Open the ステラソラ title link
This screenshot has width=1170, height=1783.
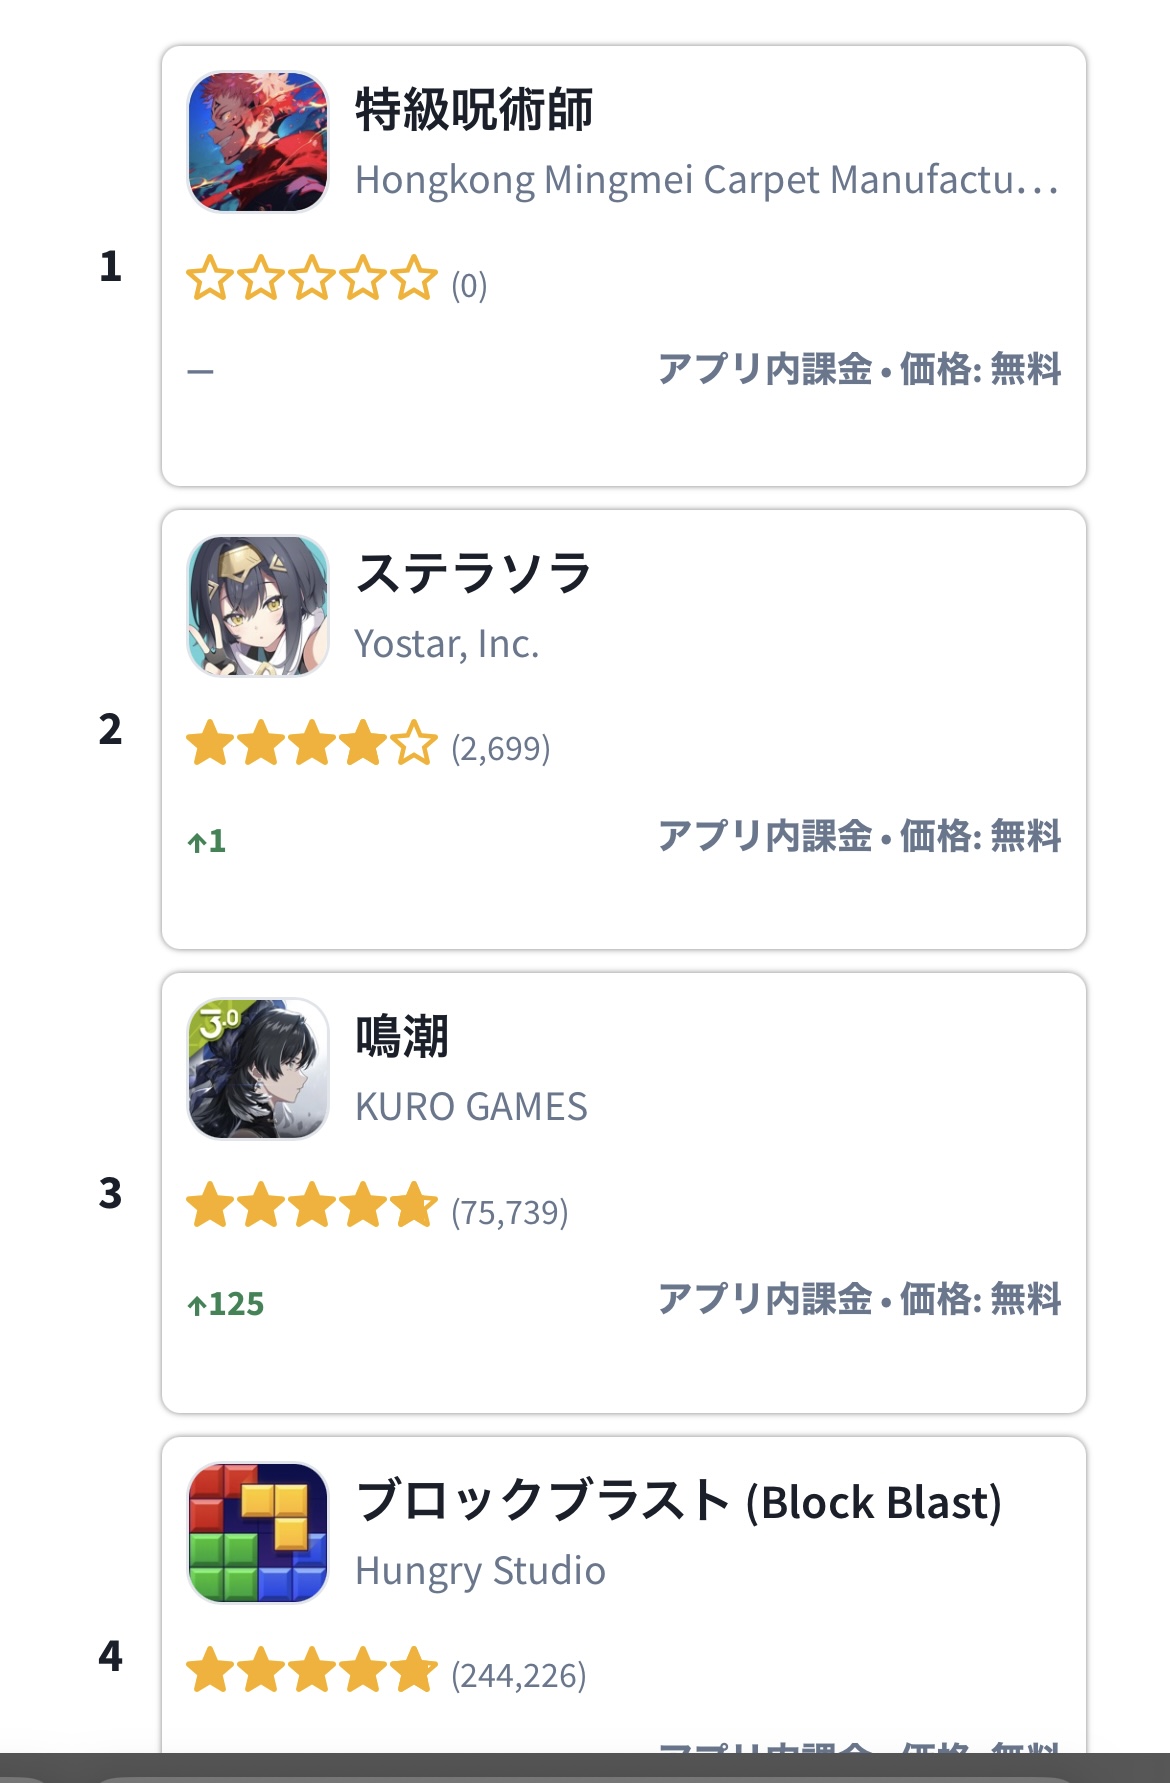tap(474, 573)
